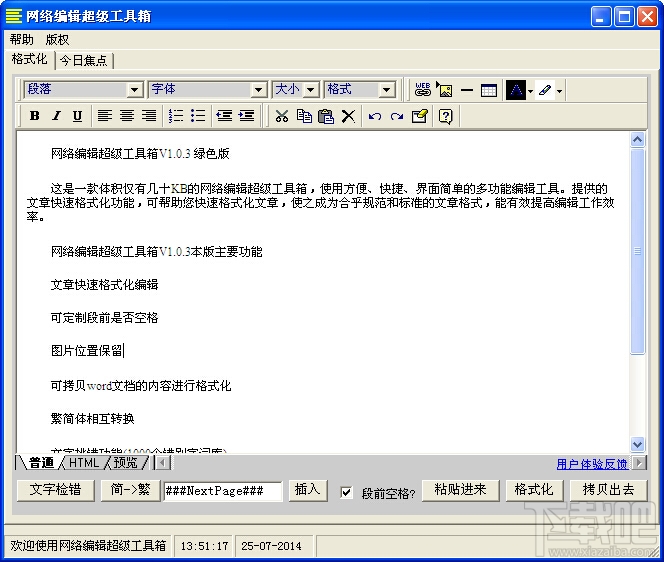
Task: Cut the selected text with scissors icon
Action: click(282, 116)
